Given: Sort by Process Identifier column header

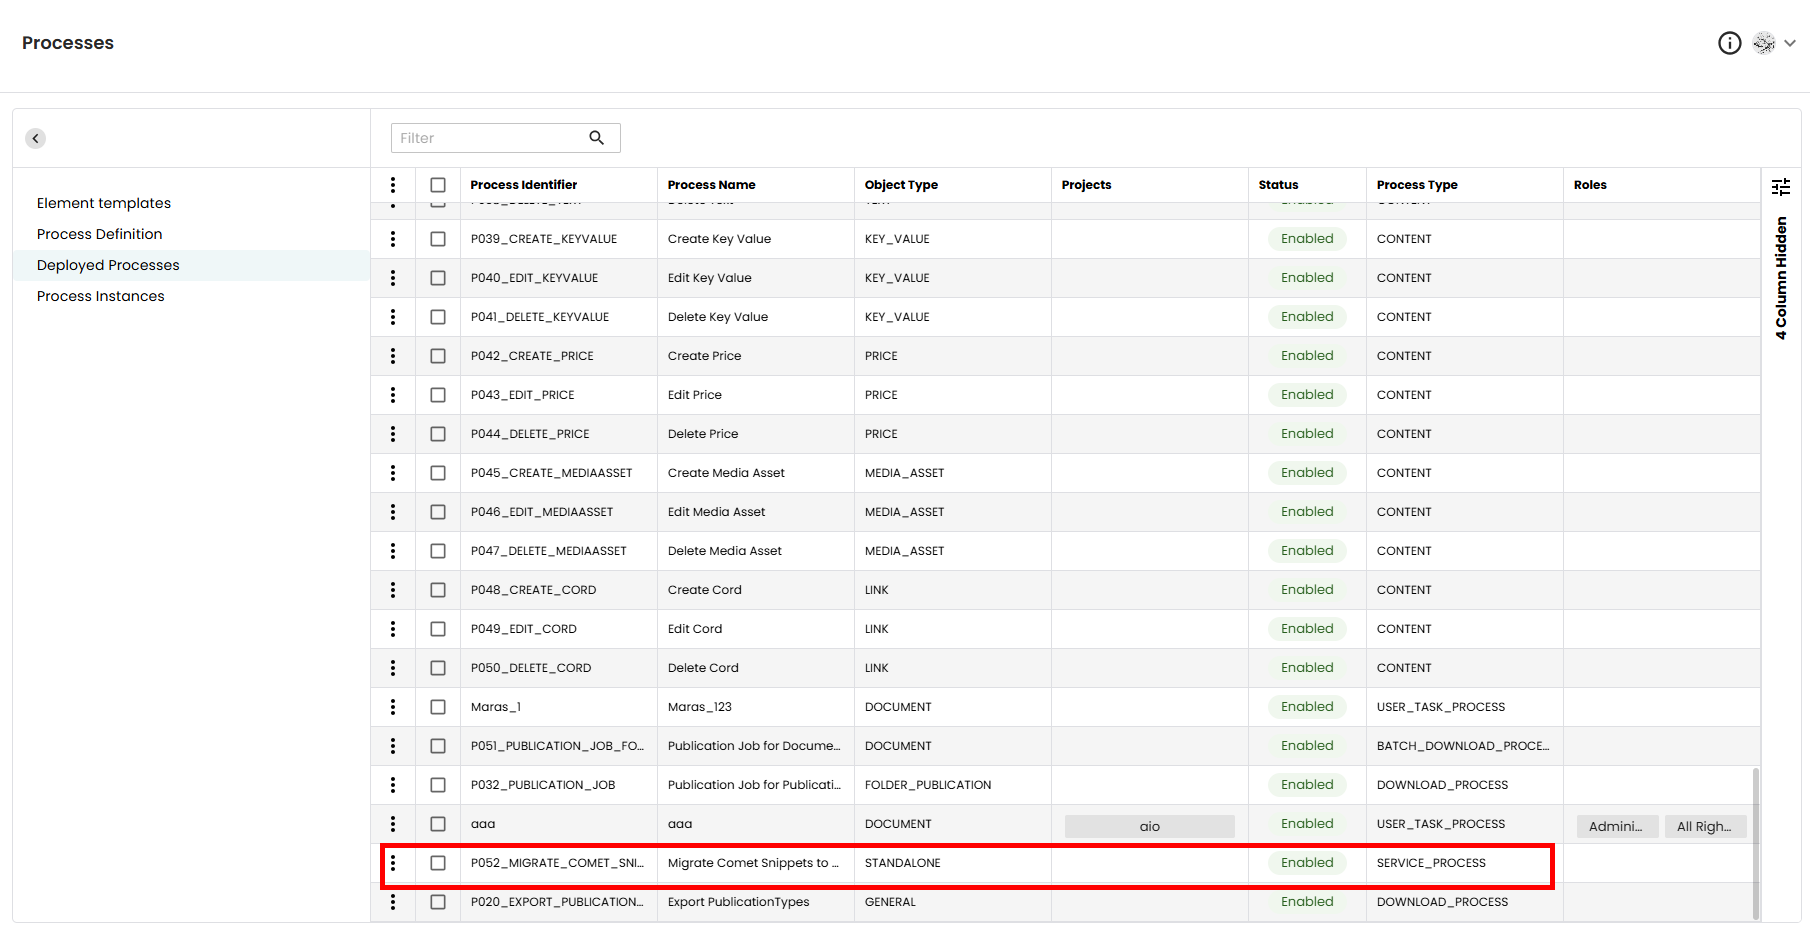Looking at the screenshot, I should pyautogui.click(x=523, y=185).
